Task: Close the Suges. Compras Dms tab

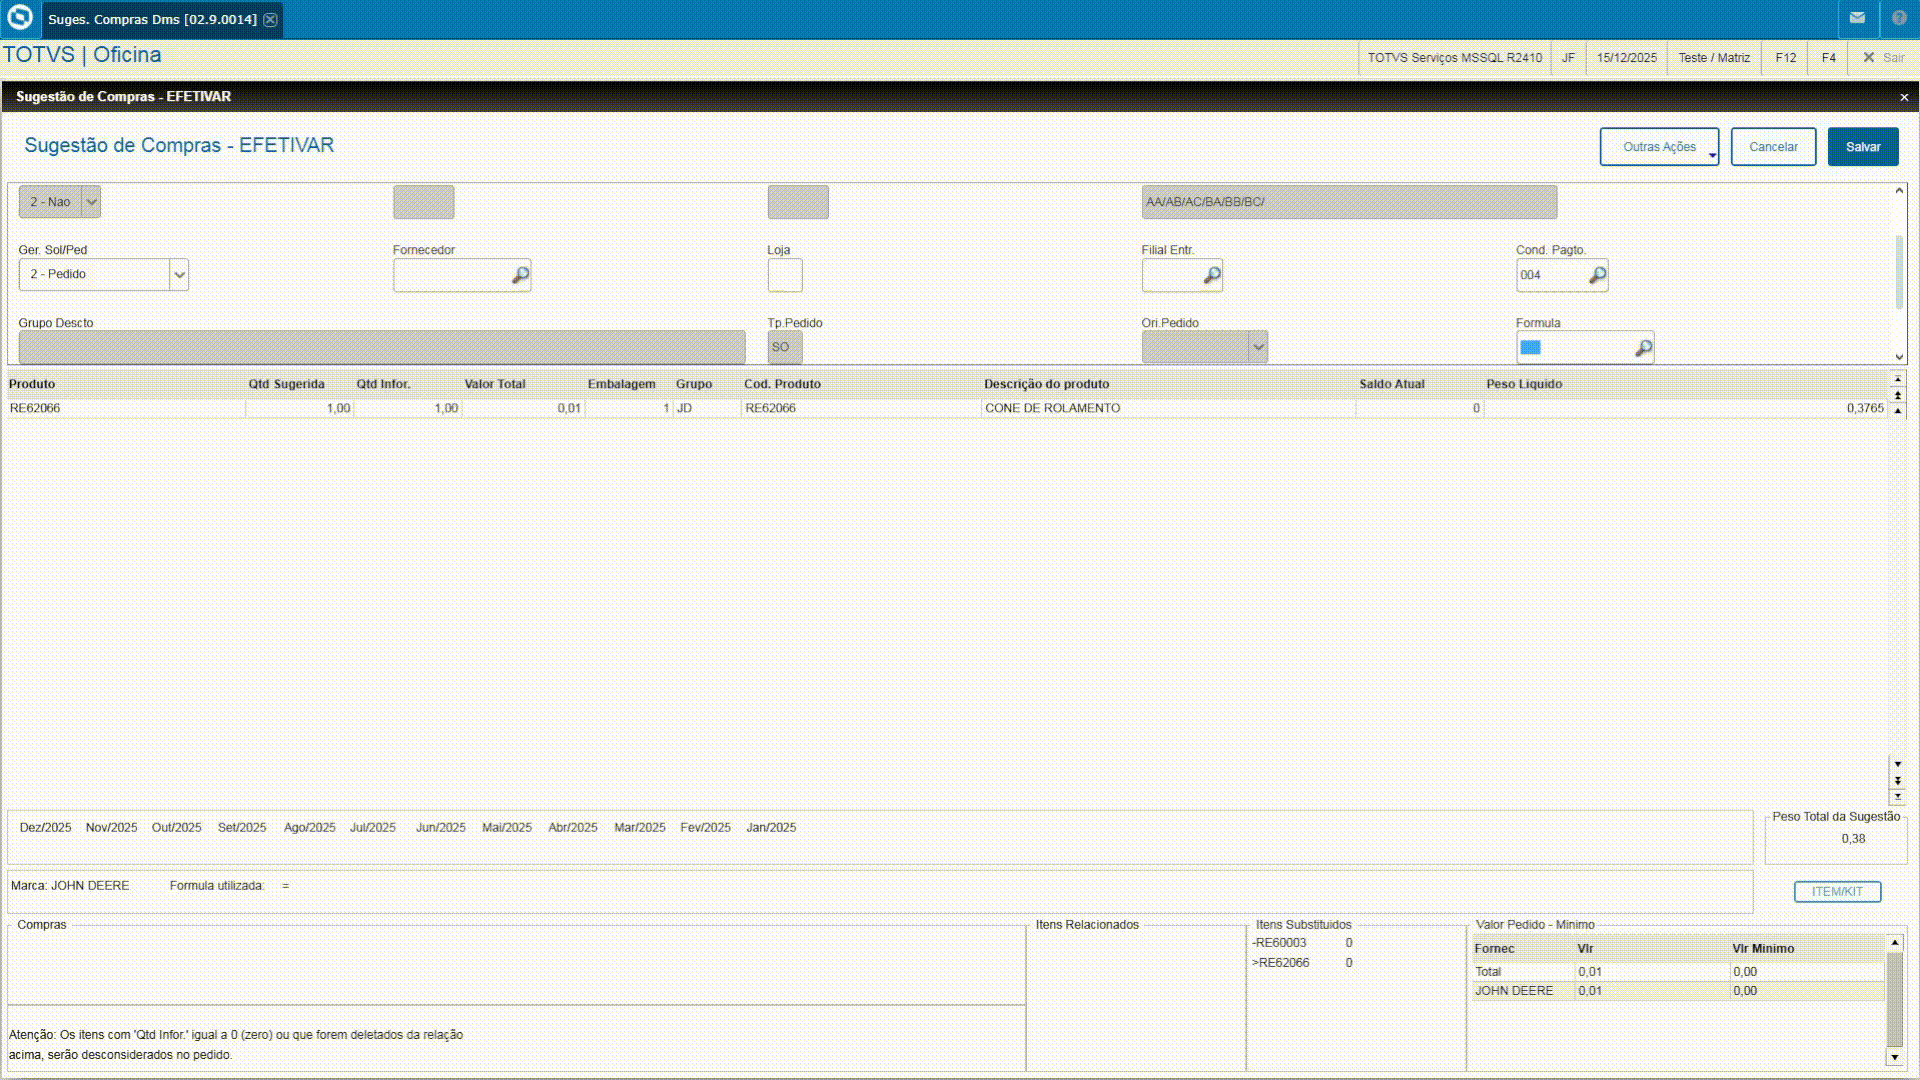Action: tap(270, 20)
